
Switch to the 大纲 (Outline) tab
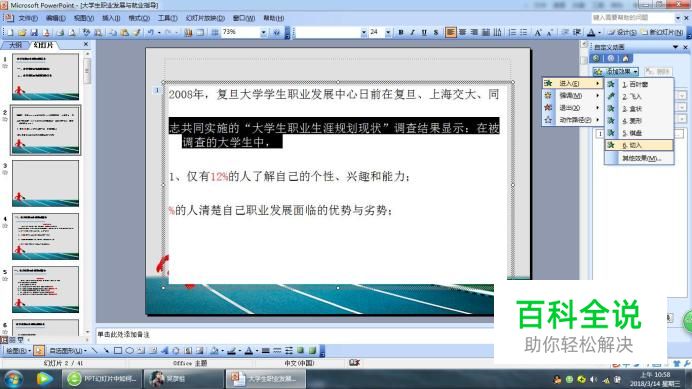click(15, 45)
